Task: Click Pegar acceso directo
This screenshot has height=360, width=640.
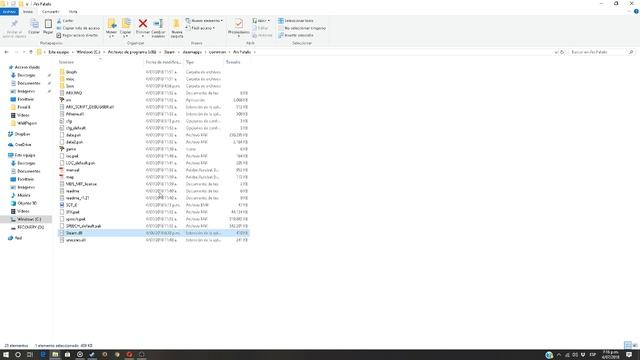Action: (x=78, y=36)
